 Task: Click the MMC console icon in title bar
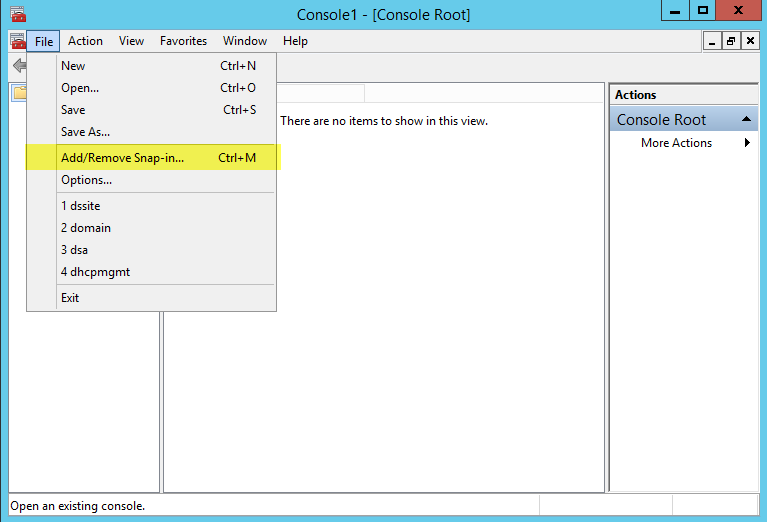[17, 14]
